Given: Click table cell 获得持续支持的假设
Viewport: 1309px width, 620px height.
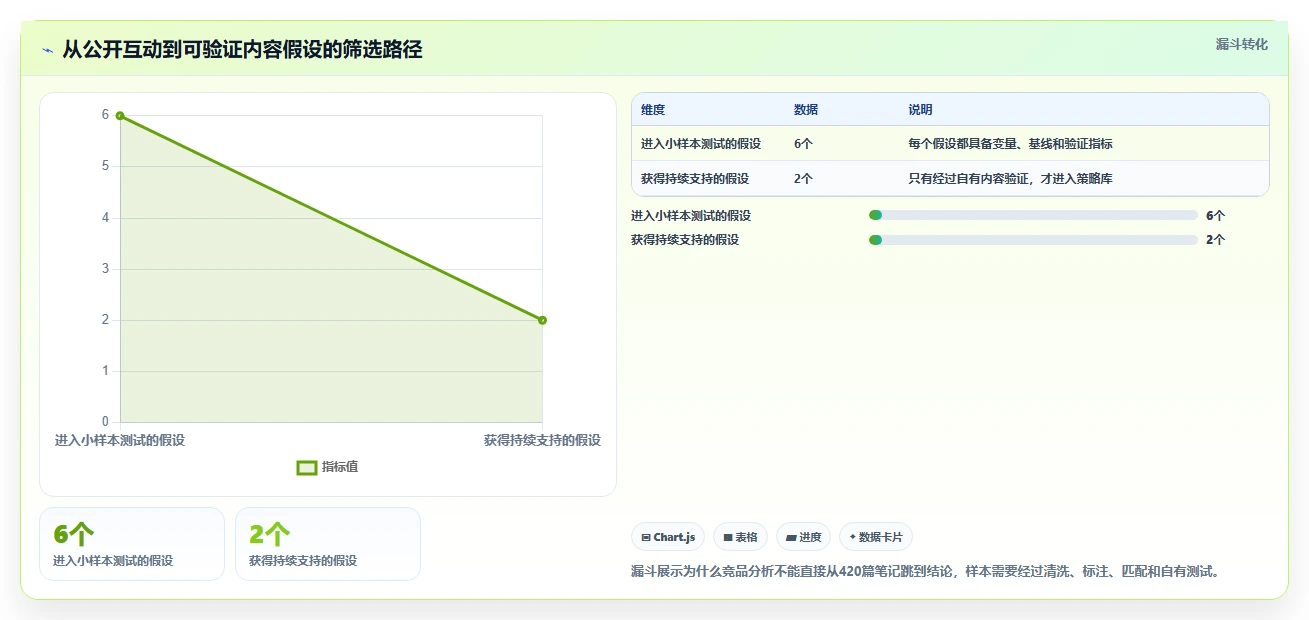Looking at the screenshot, I should click(x=695, y=179).
